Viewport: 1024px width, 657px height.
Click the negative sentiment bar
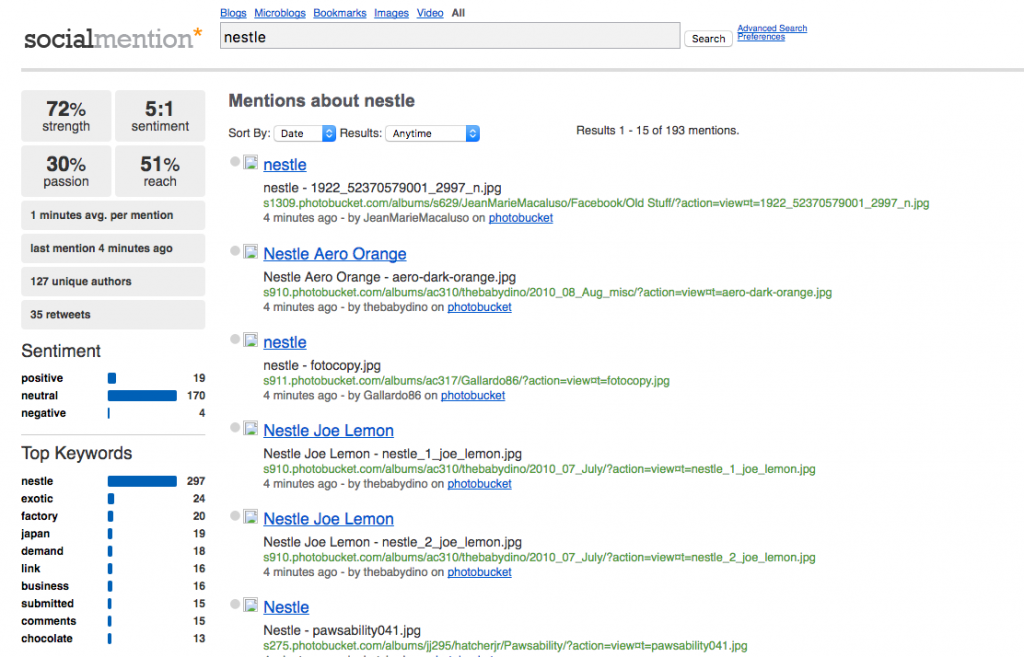[x=109, y=413]
